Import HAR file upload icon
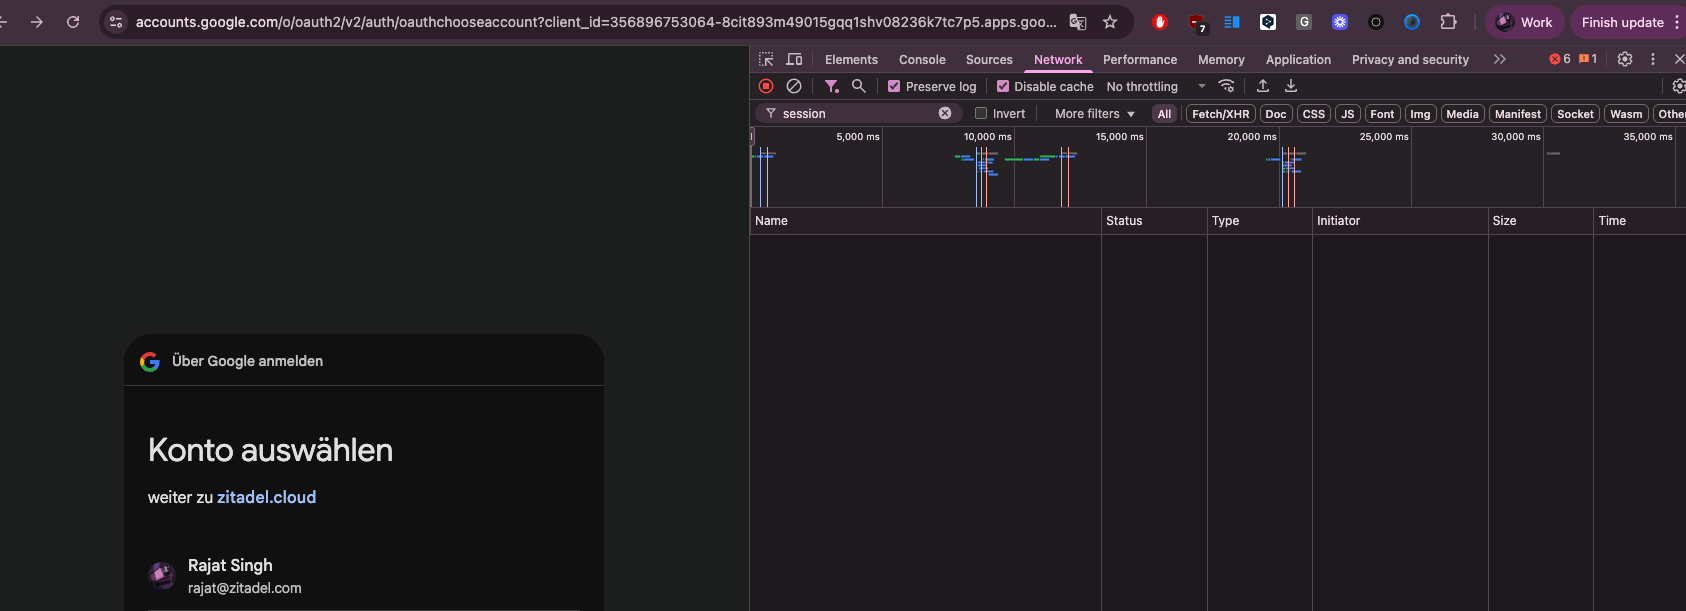Viewport: 1686px width, 611px height. (x=1263, y=86)
